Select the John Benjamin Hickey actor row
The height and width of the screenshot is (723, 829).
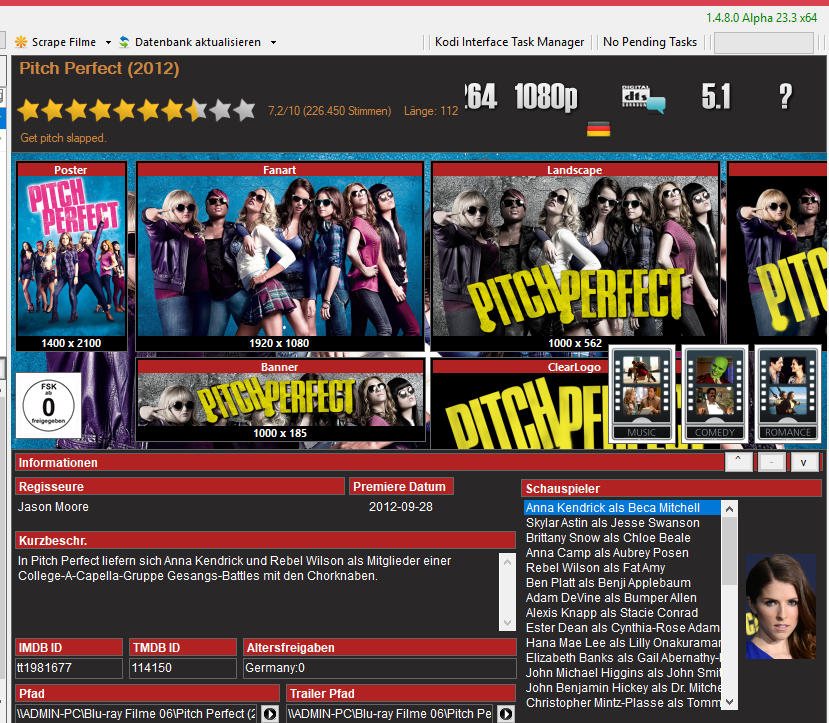[622, 688]
